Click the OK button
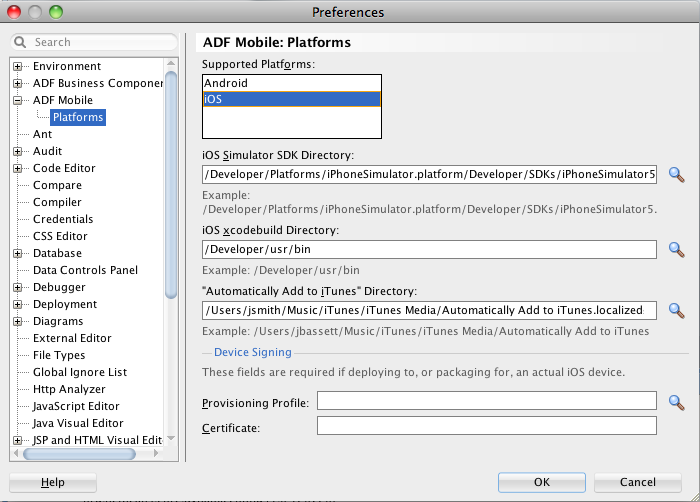Image resolution: width=700 pixels, height=502 pixels. pos(542,482)
